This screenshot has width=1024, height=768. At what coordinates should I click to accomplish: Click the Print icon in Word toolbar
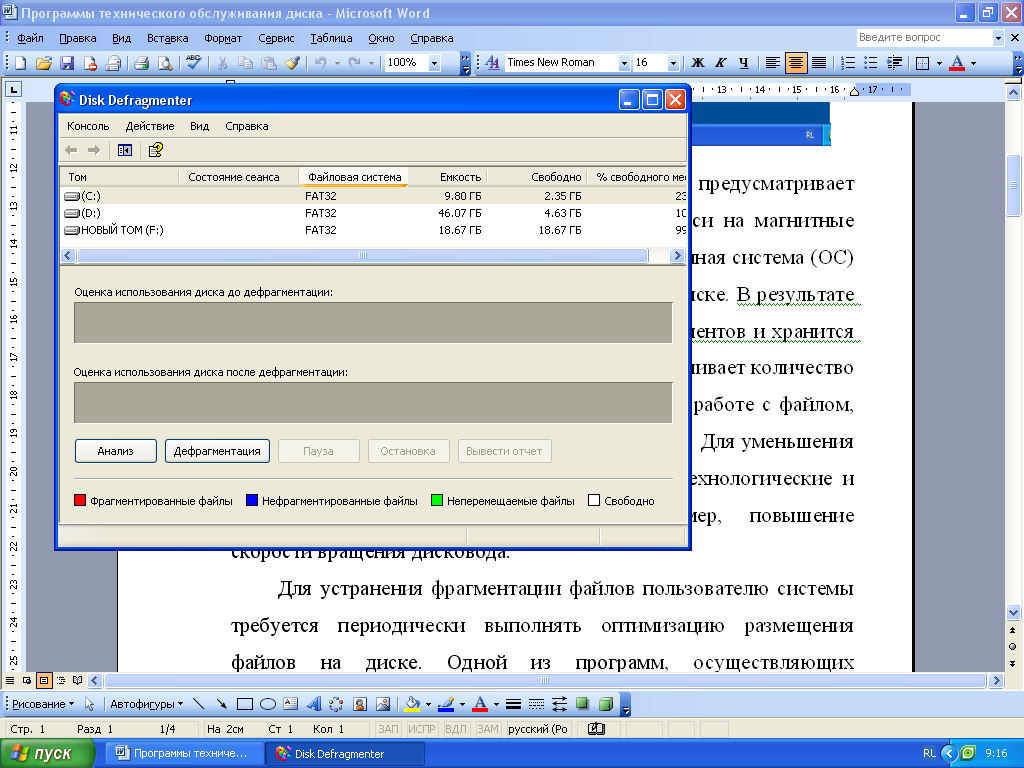tap(142, 63)
